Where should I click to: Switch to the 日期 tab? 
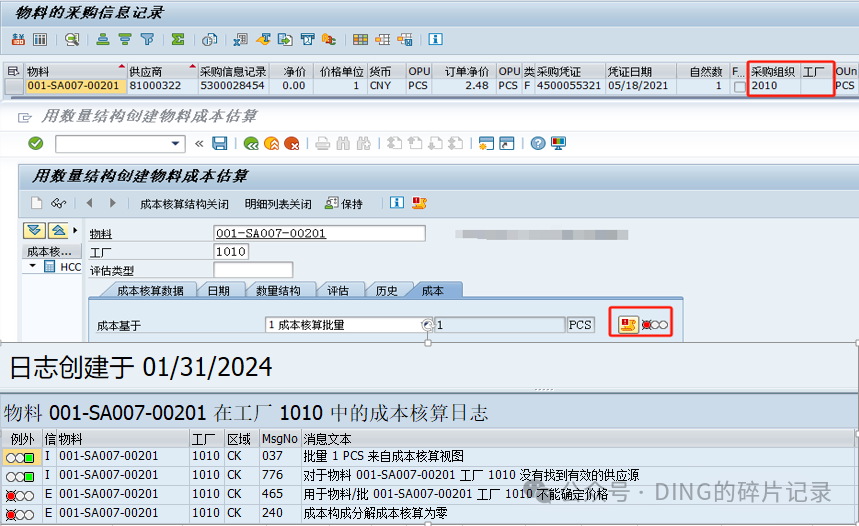coord(219,290)
